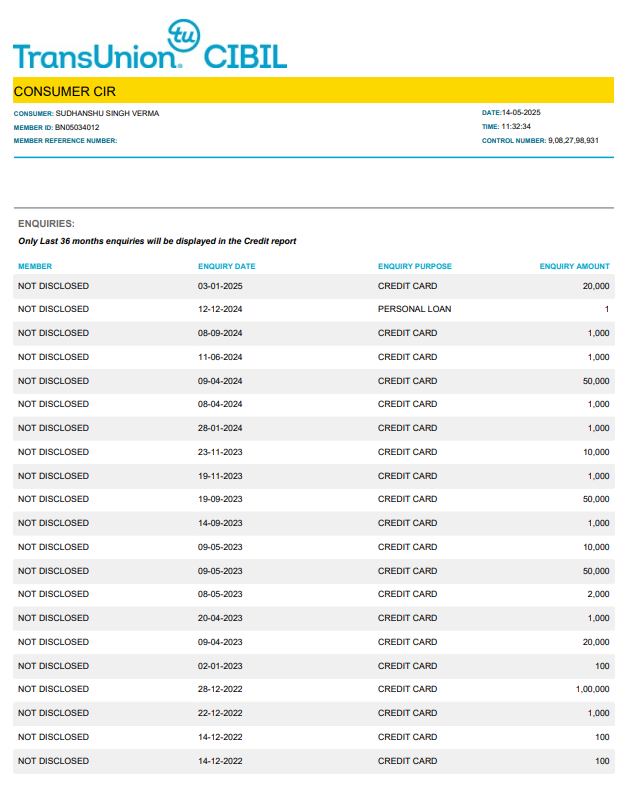The width and height of the screenshot is (628, 787).
Task: Click the ENQUIRY AMOUNT column header
Action: (x=575, y=266)
